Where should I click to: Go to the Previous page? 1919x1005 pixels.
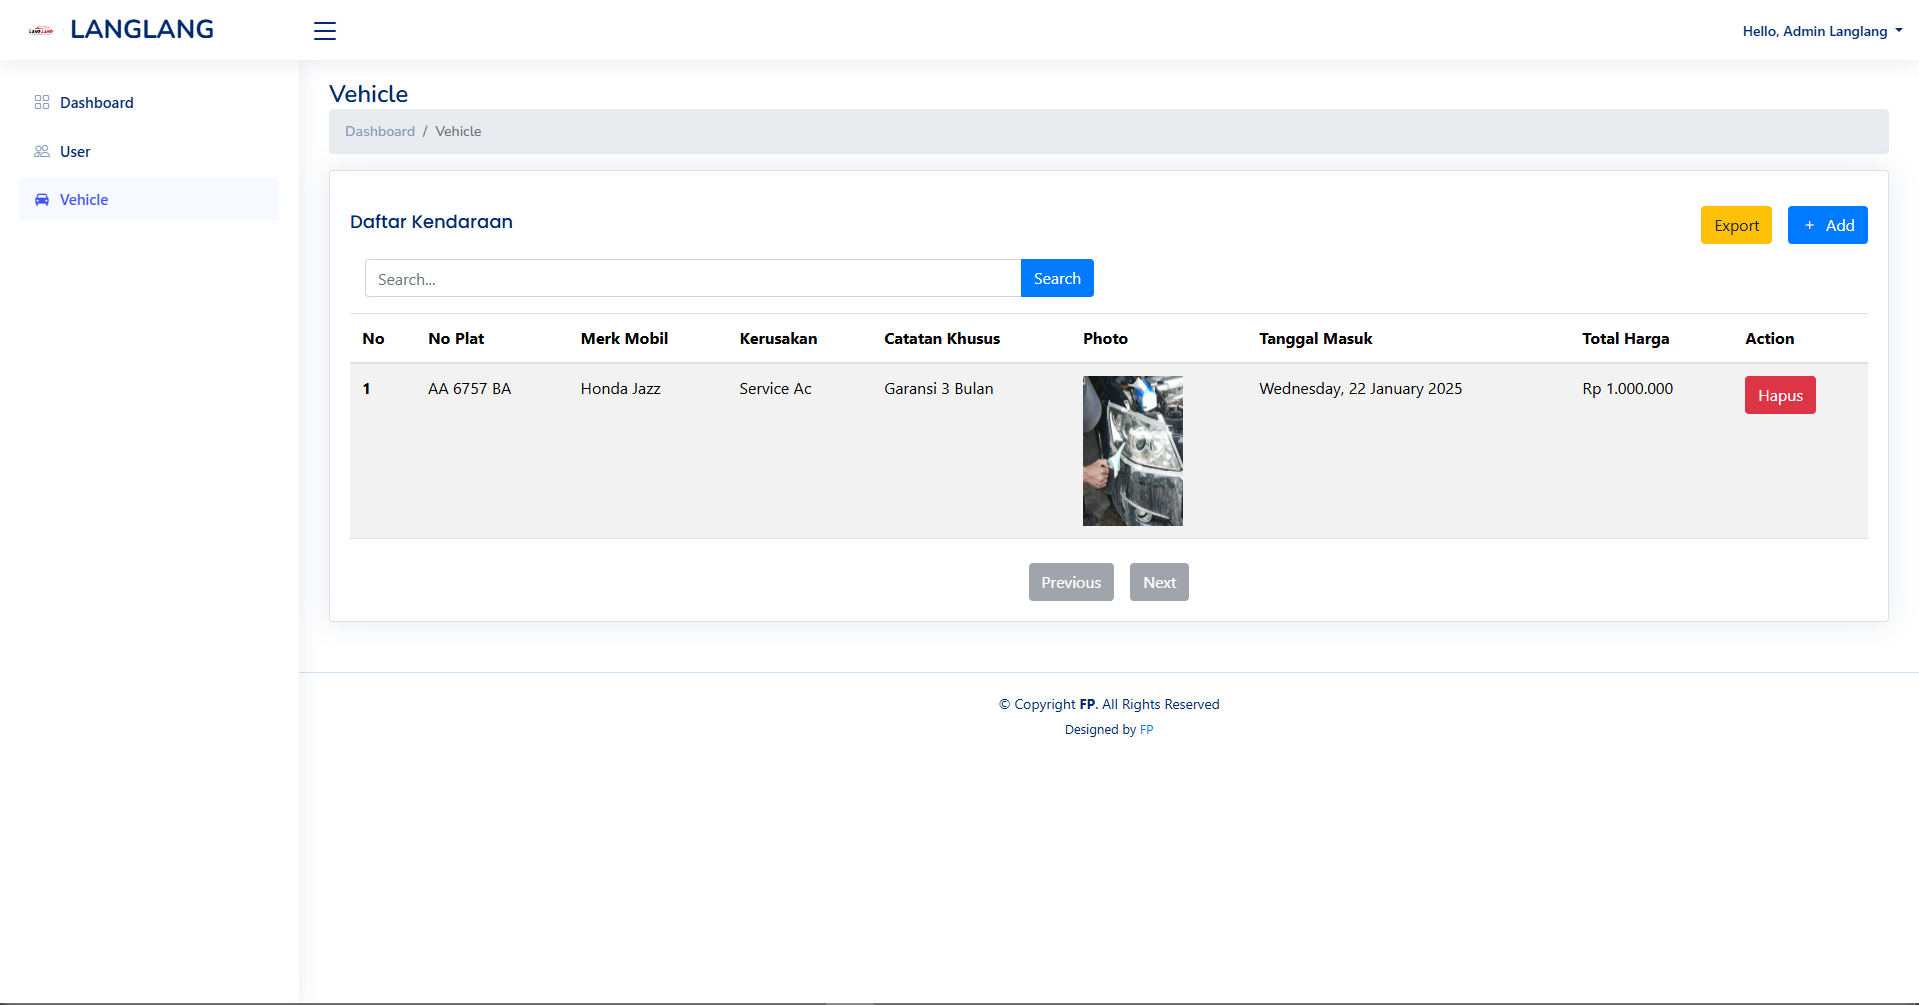point(1070,582)
